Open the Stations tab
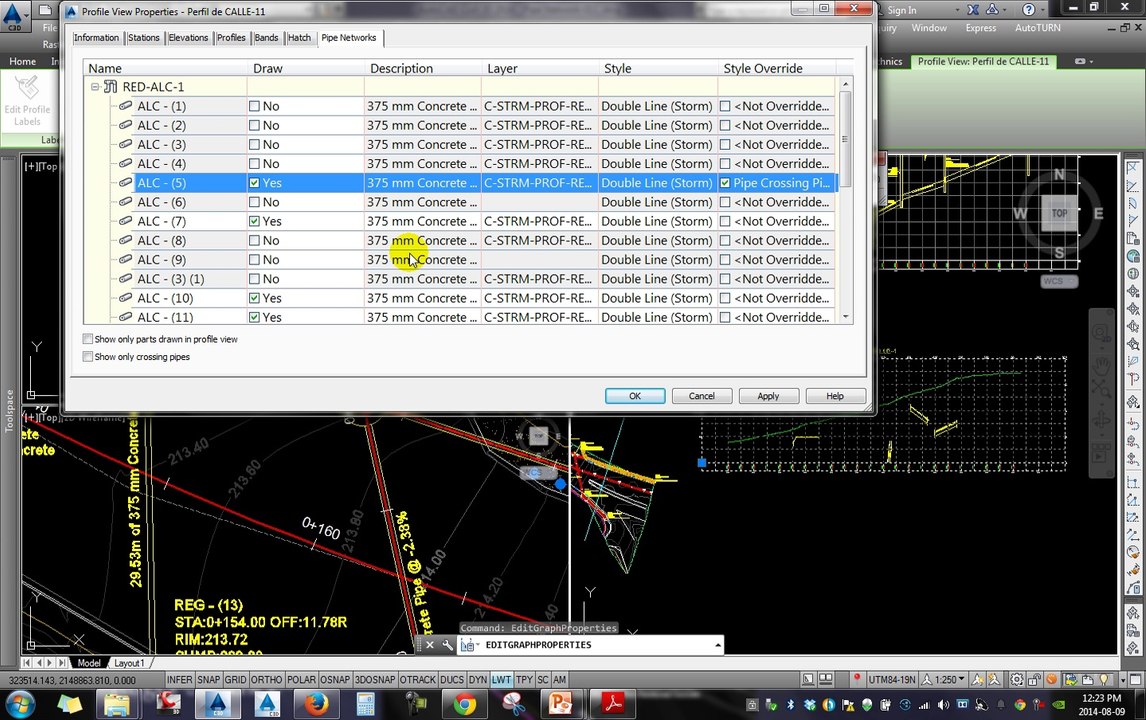This screenshot has height=720, width=1146. click(143, 38)
